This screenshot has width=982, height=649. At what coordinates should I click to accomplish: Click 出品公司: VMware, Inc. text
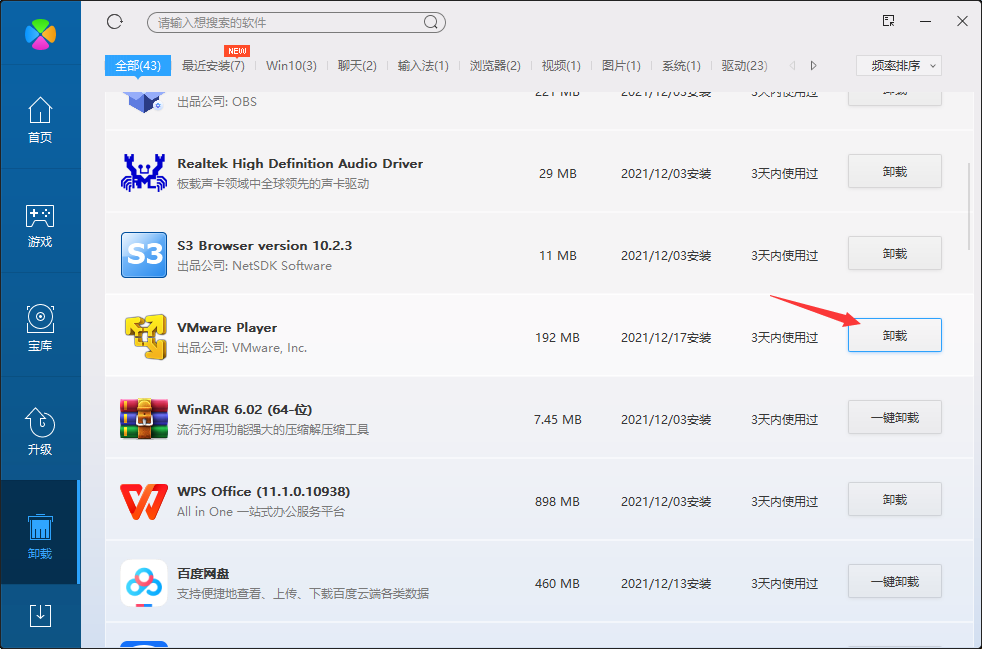tap(242, 348)
